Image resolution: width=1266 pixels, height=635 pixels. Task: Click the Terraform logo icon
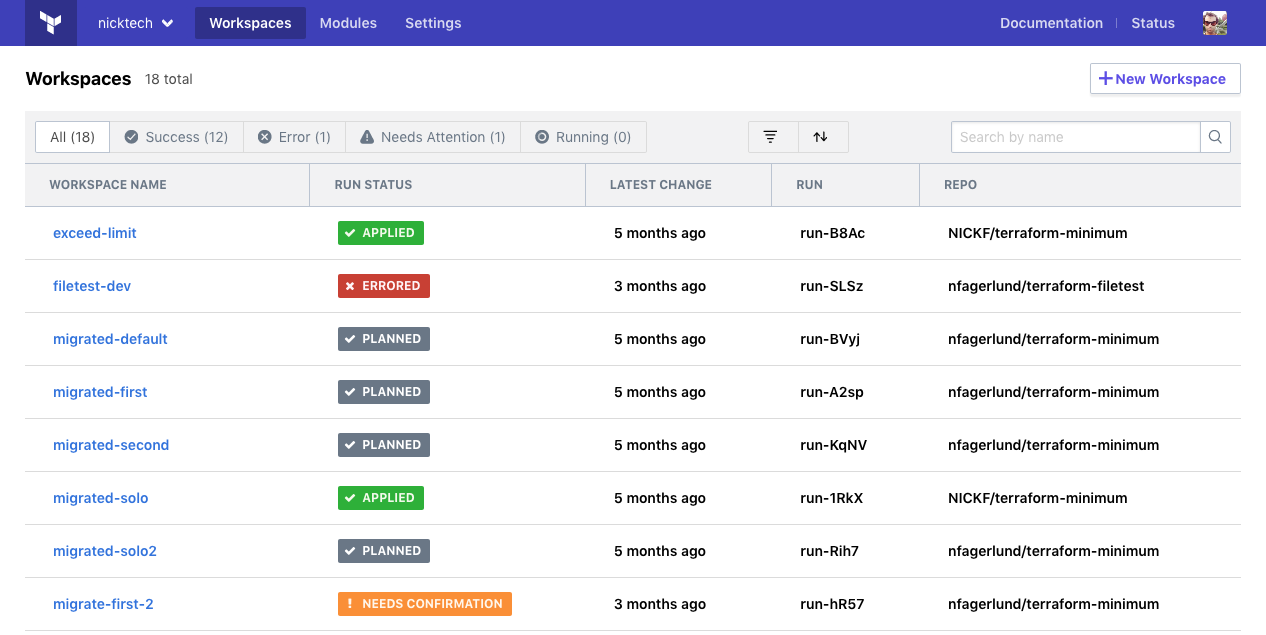pyautogui.click(x=52, y=23)
